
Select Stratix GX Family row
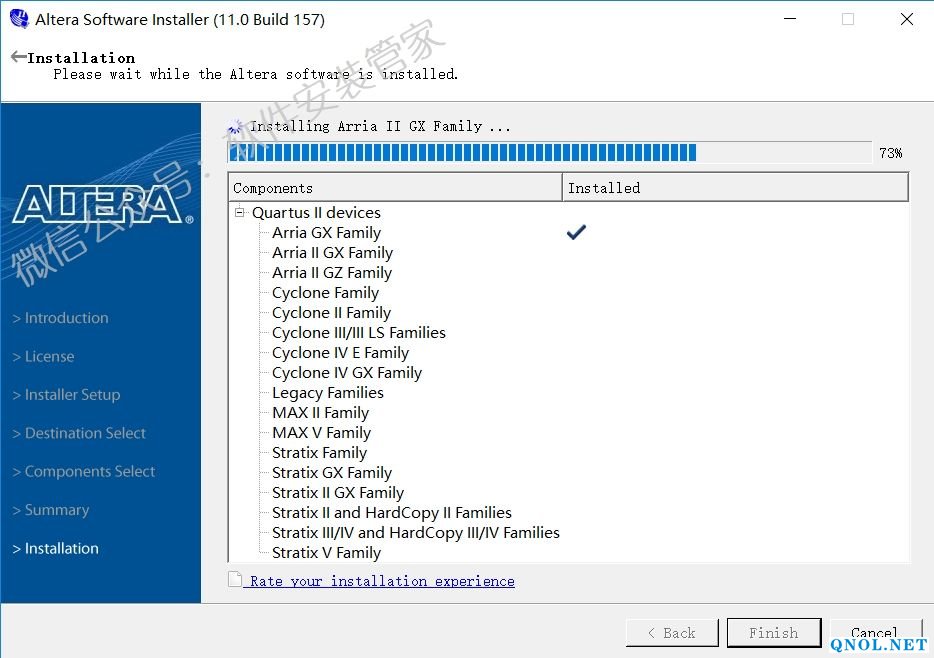pyautogui.click(x=332, y=473)
